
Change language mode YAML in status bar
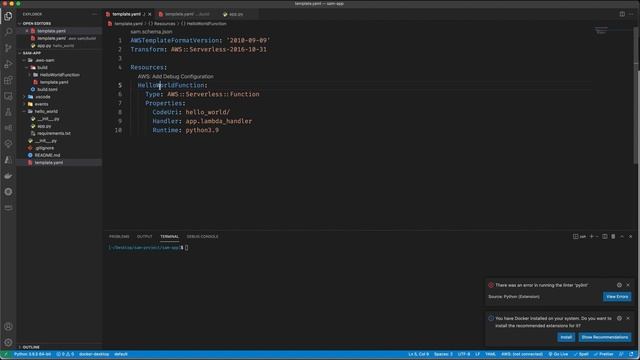[x=490, y=354]
